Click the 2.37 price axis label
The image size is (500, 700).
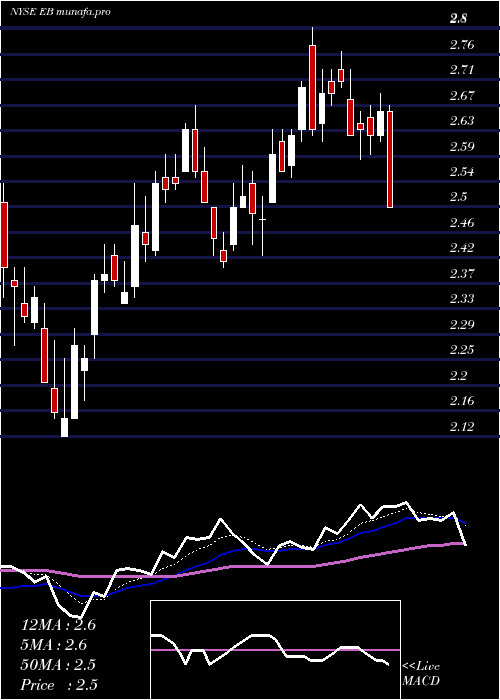[462, 273]
